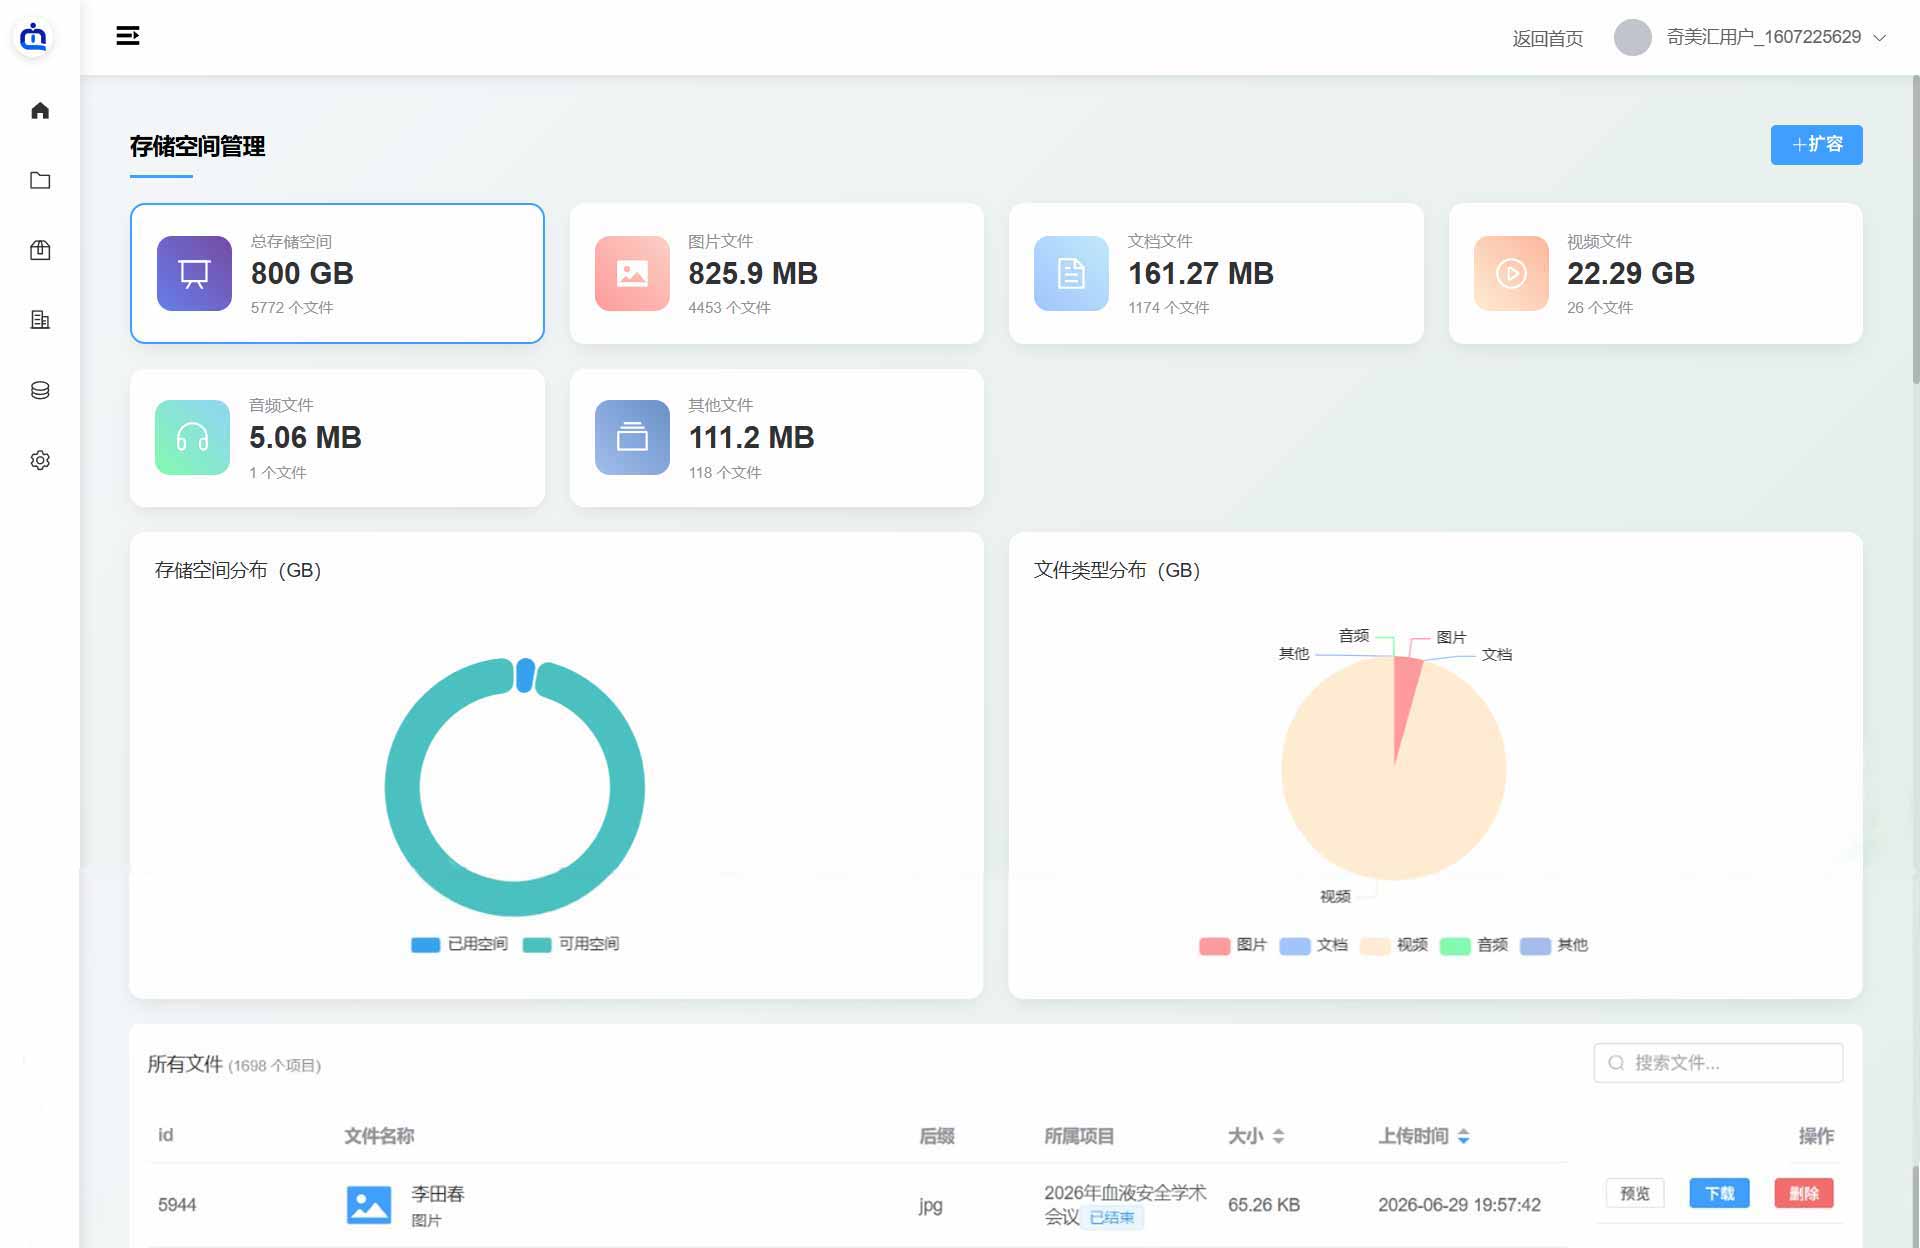Select the 文档文件 161.27 MB card
This screenshot has width=1920, height=1248.
(1216, 273)
